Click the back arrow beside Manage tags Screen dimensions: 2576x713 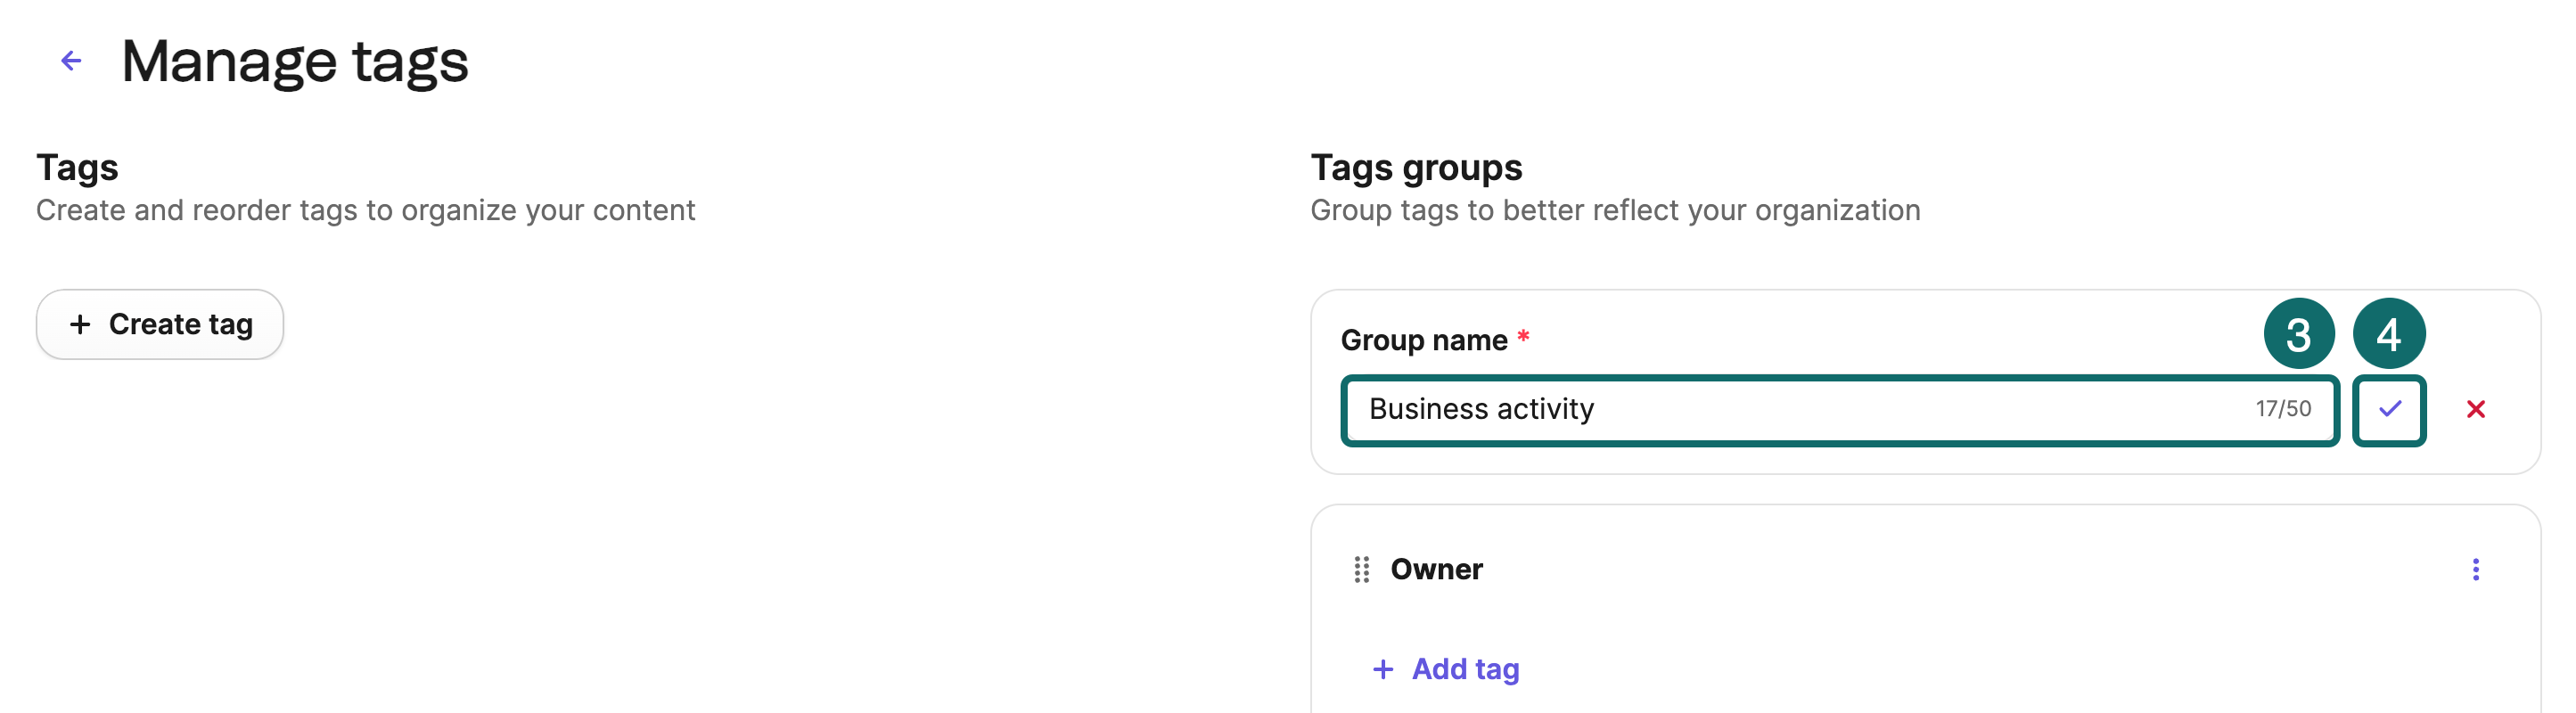(70, 60)
